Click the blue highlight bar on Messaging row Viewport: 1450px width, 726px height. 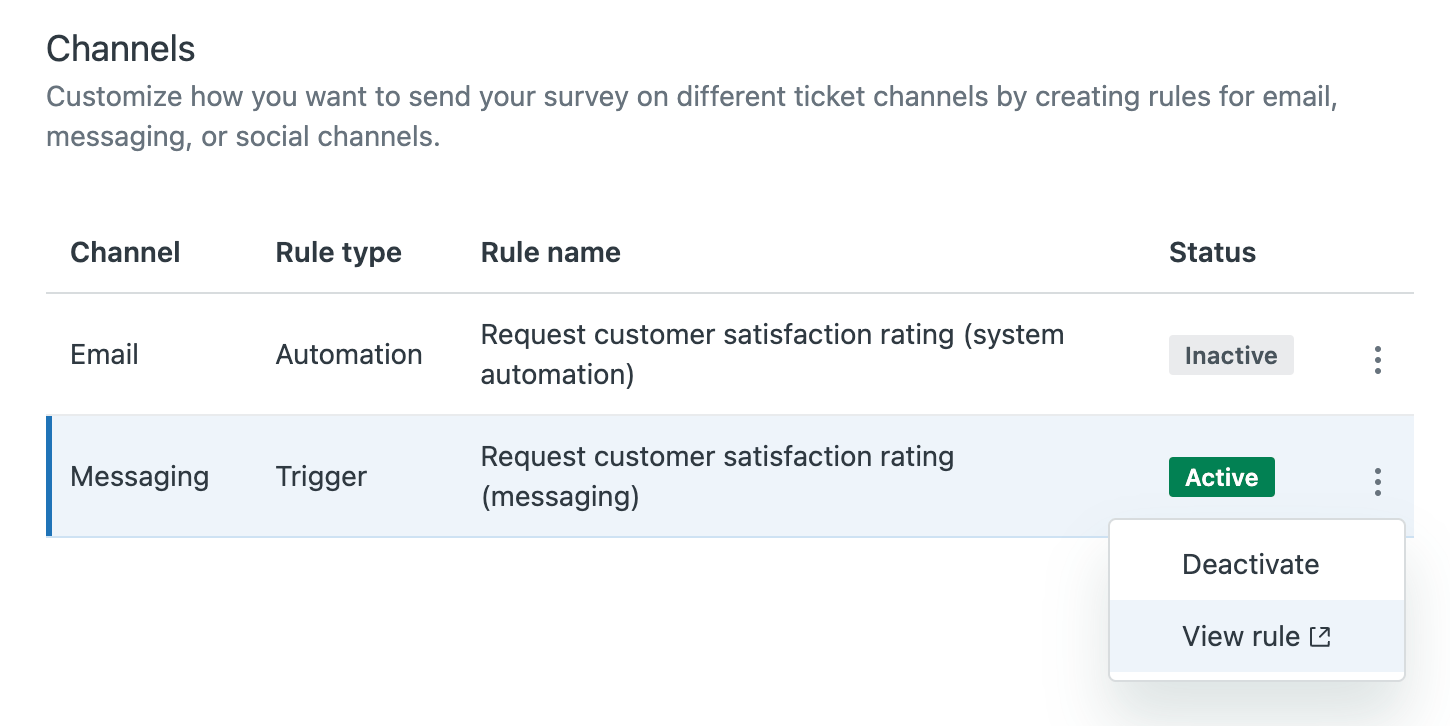click(x=49, y=477)
